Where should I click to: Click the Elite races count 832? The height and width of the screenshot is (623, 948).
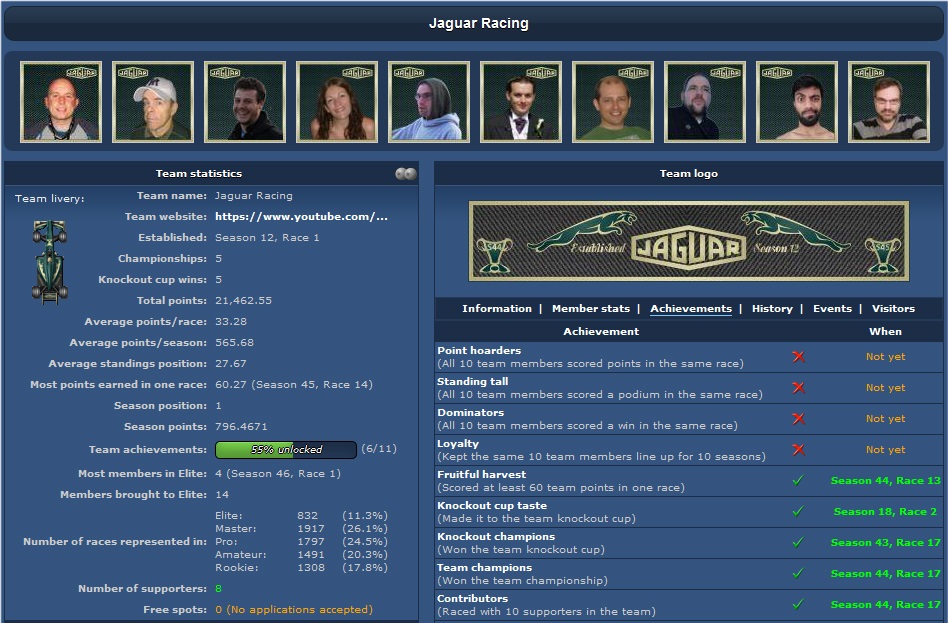tap(307, 515)
